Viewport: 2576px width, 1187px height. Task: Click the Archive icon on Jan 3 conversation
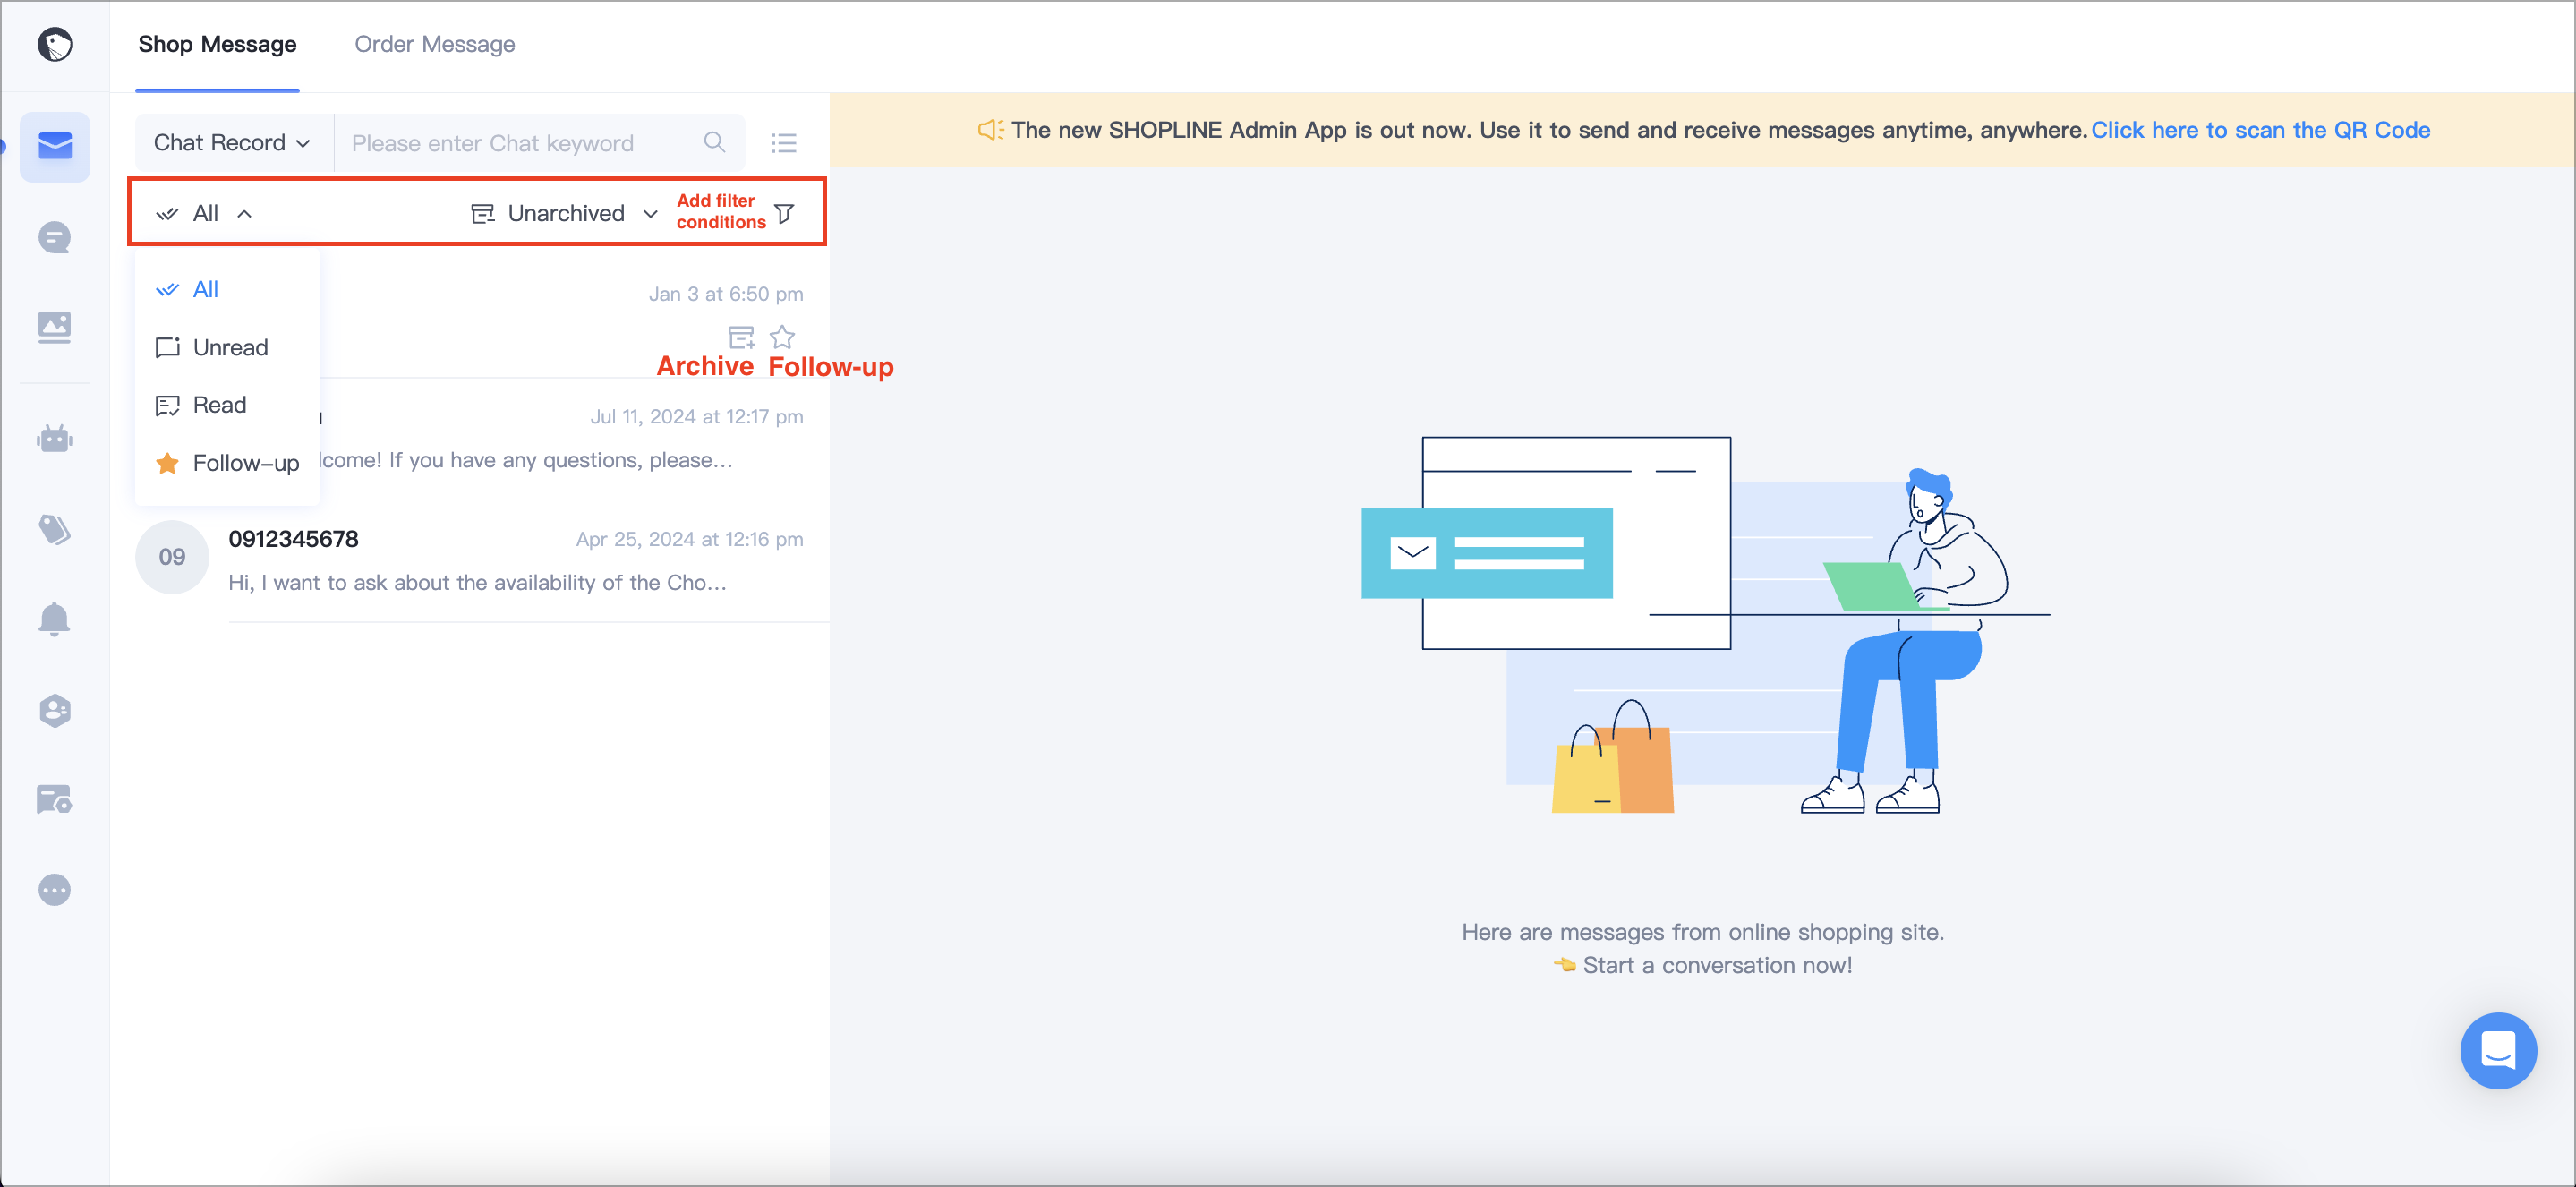click(741, 337)
